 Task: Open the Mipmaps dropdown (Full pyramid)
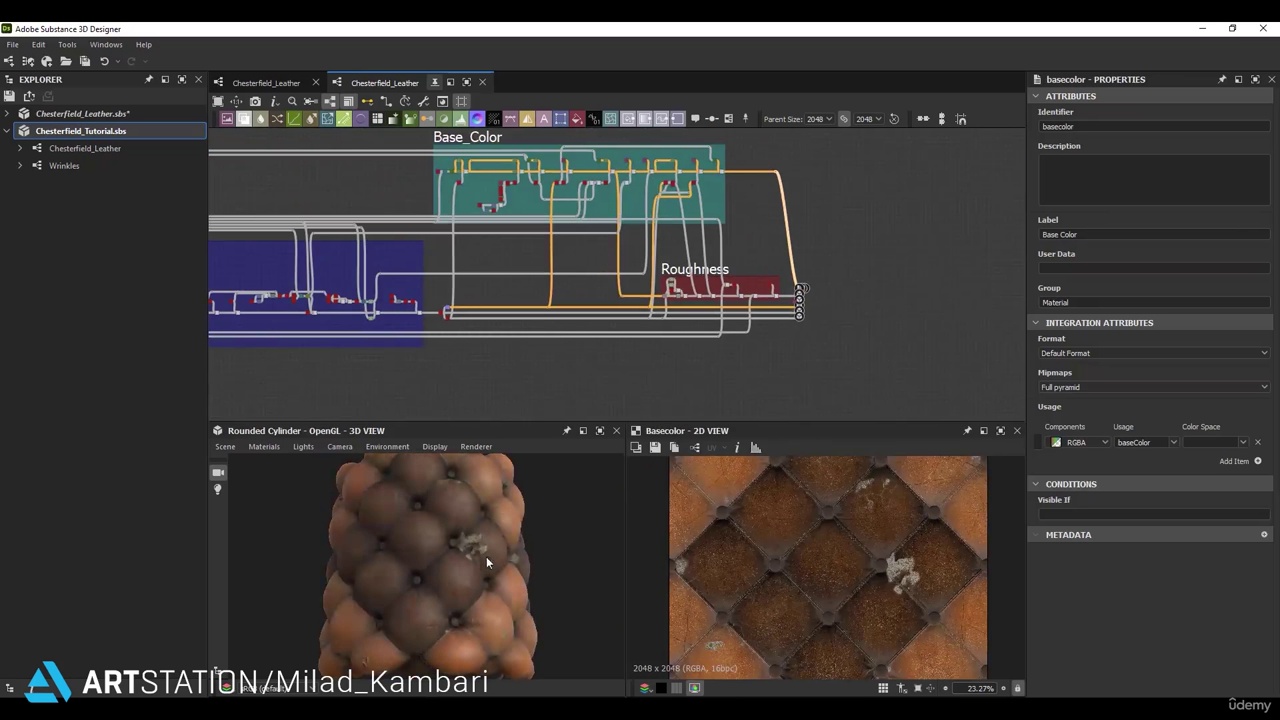click(1154, 387)
